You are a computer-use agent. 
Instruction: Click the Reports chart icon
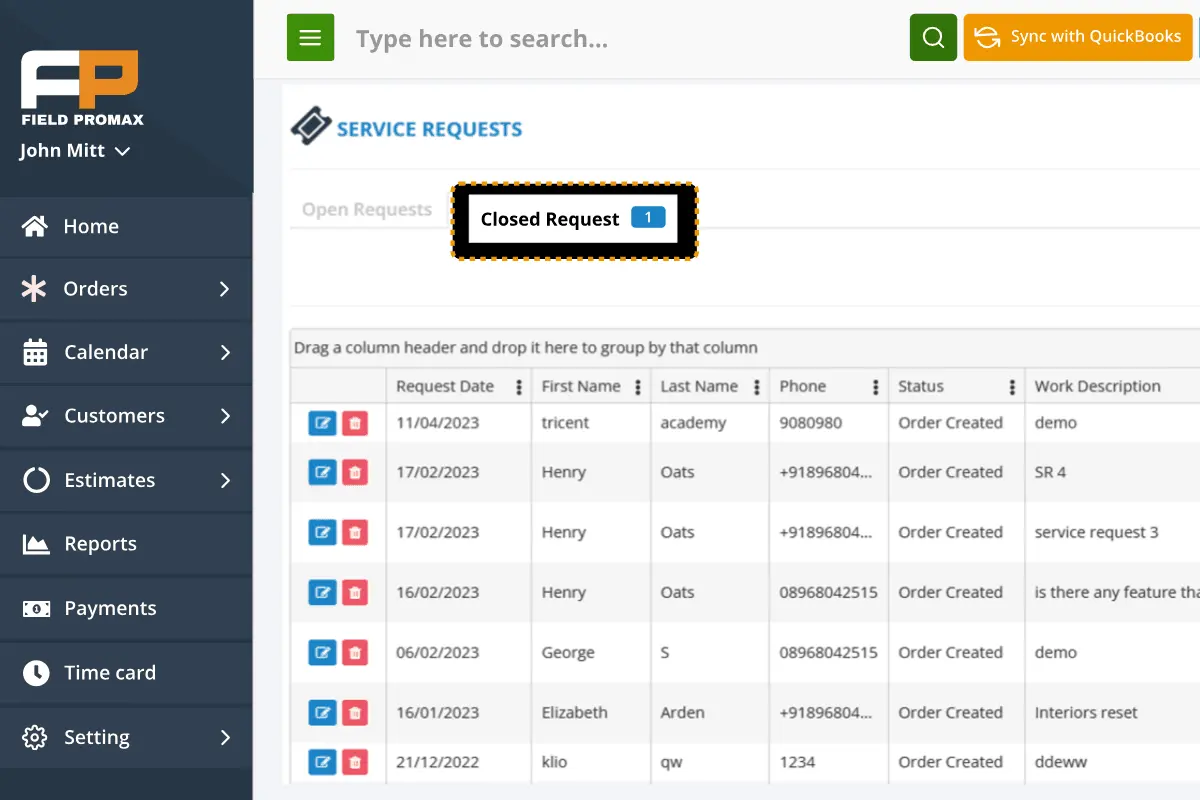tap(36, 544)
